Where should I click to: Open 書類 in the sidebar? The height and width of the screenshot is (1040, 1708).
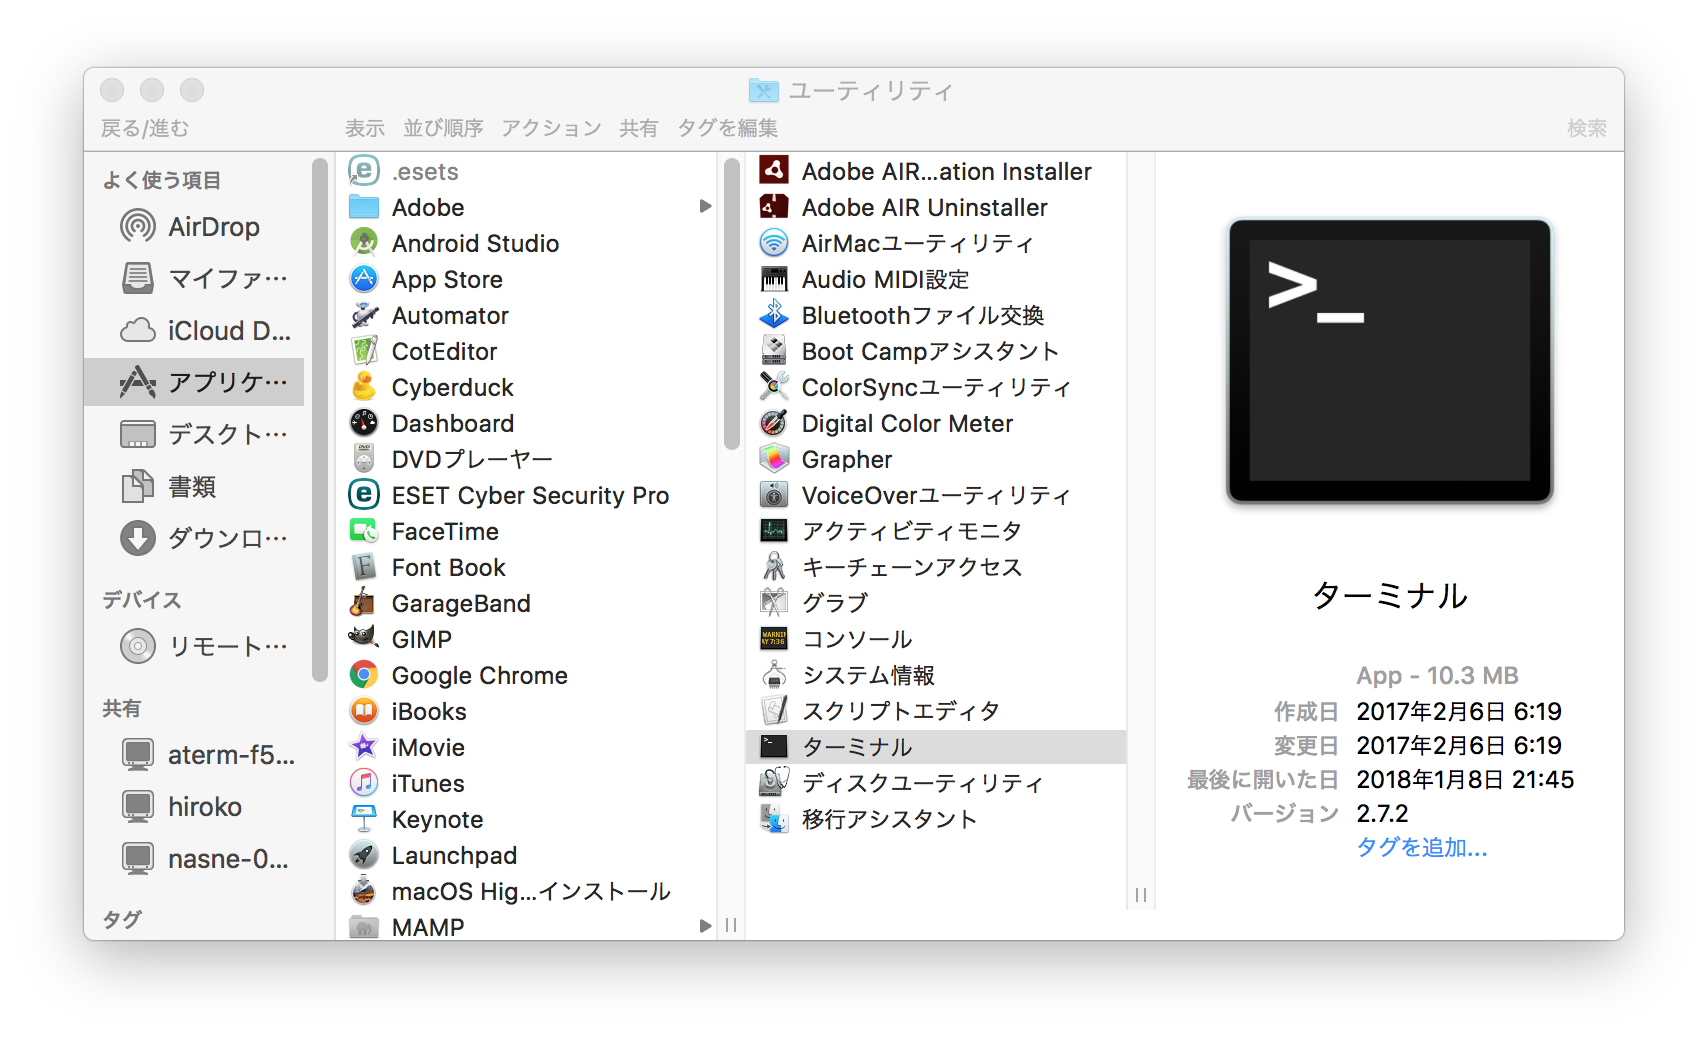pos(194,486)
